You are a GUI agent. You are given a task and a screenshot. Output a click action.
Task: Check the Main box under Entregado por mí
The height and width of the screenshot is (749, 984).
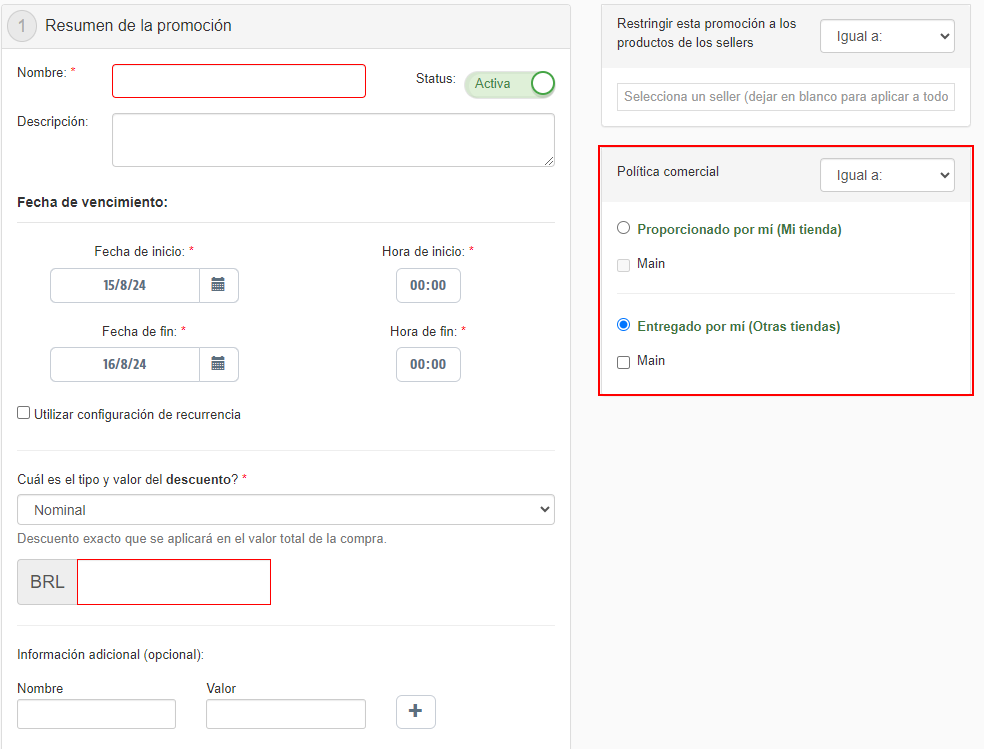point(624,362)
